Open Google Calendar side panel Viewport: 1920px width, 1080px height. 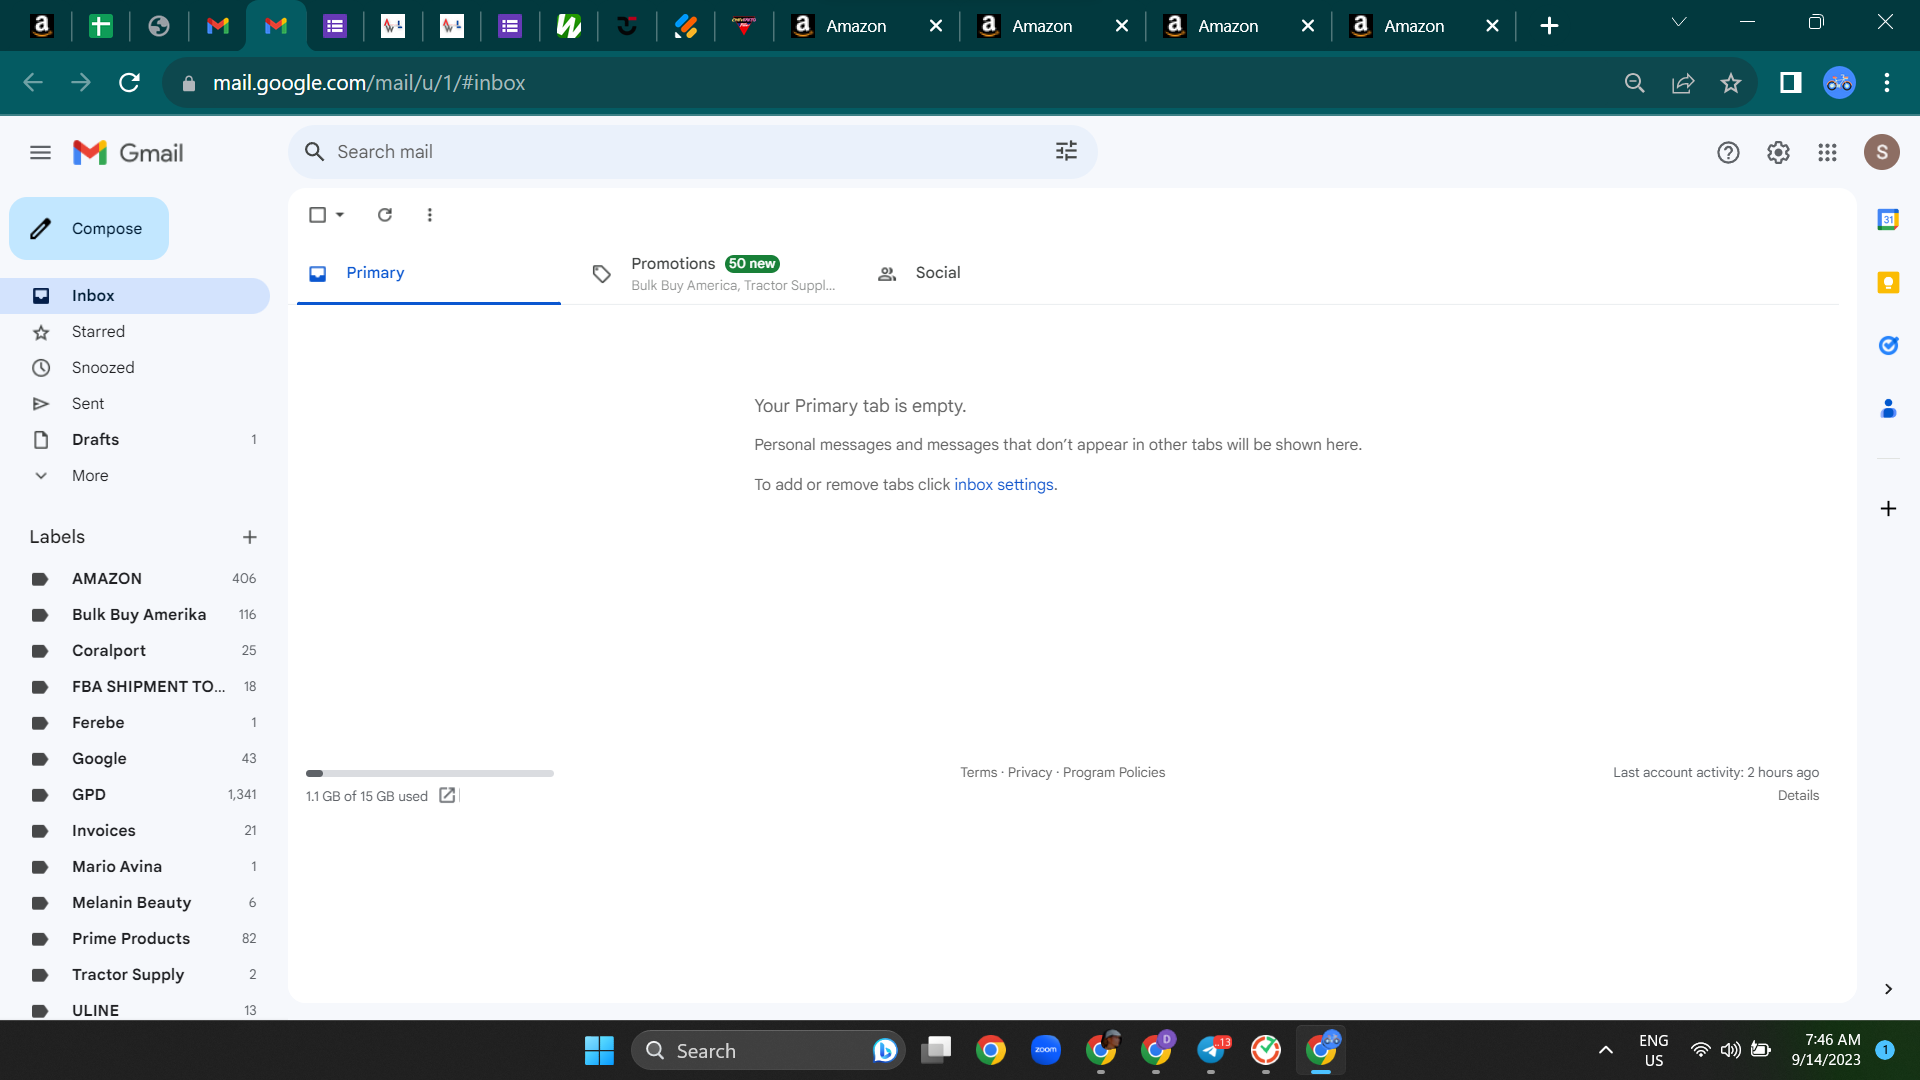tap(1887, 220)
